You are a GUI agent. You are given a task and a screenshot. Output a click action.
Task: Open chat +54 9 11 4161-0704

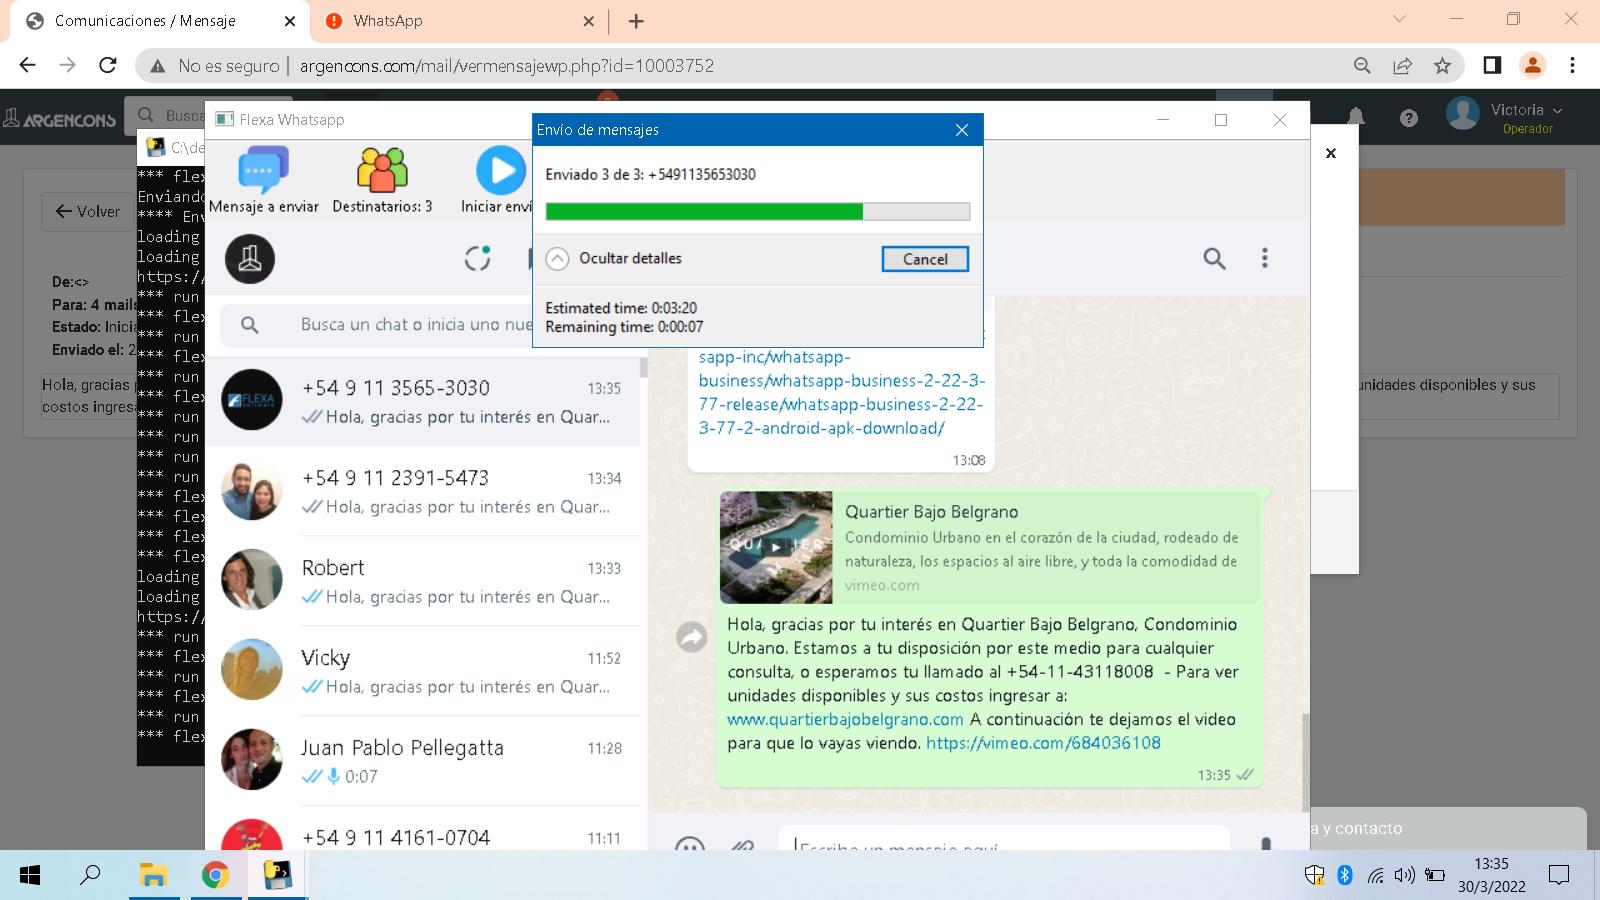coord(422,830)
